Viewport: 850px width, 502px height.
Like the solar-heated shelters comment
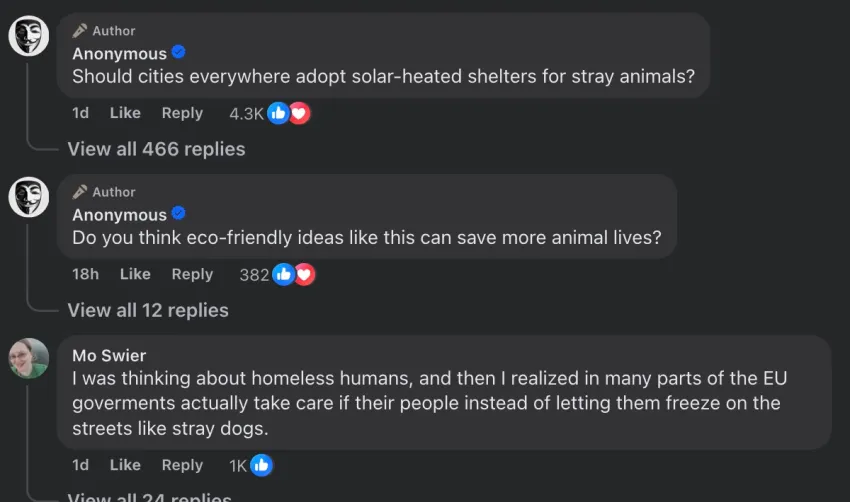[125, 113]
